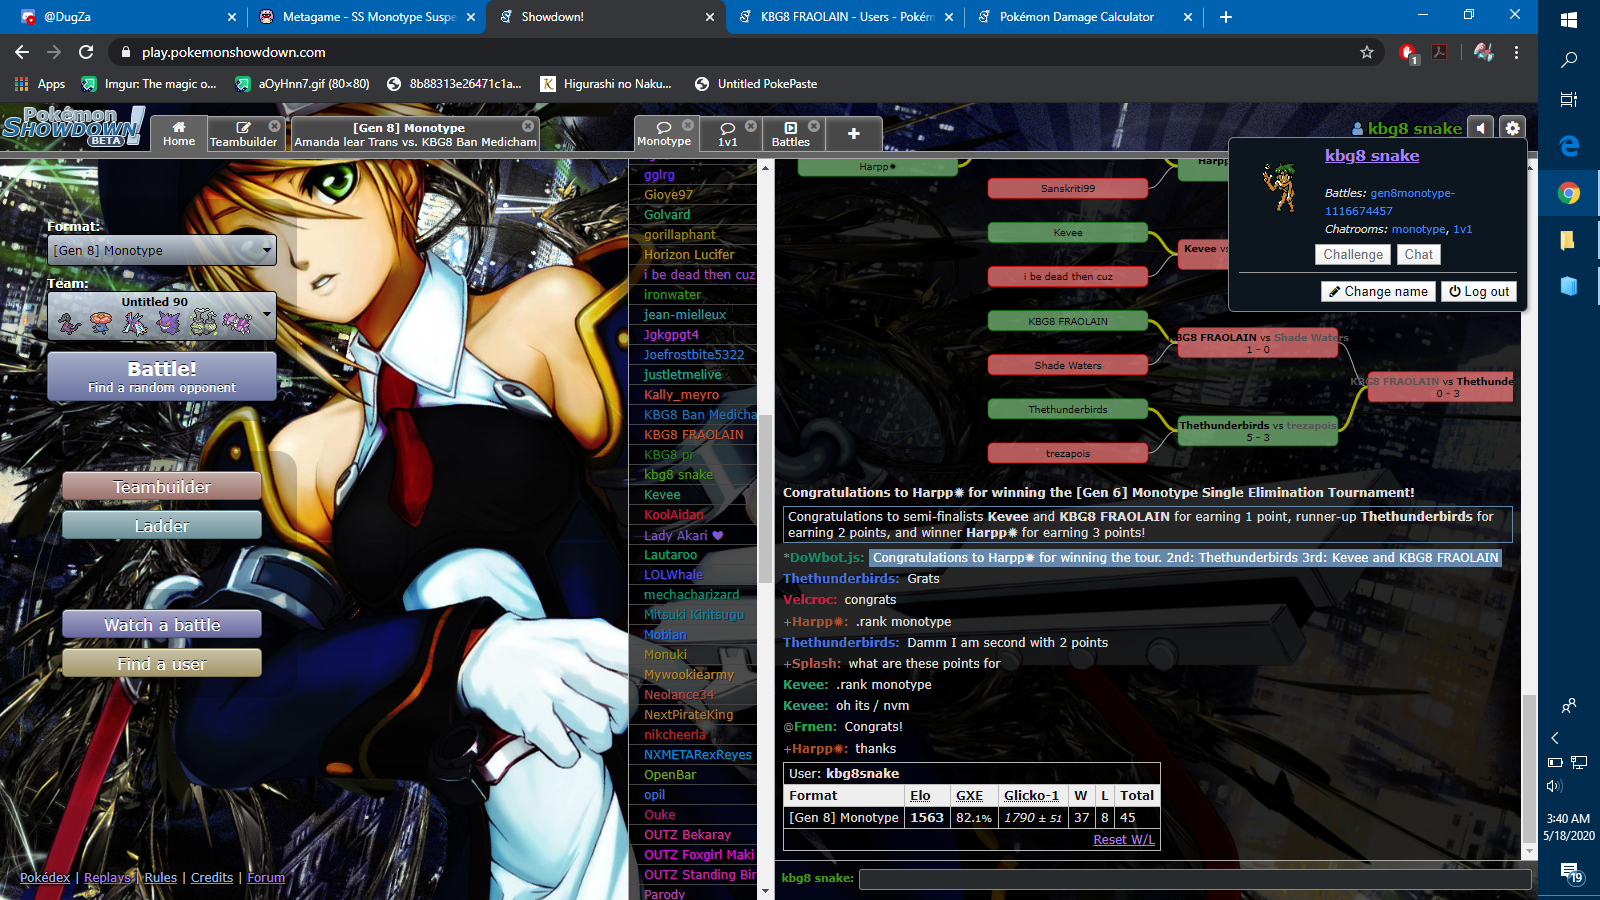
Task: Click the Log out button
Action: pyautogui.click(x=1478, y=291)
